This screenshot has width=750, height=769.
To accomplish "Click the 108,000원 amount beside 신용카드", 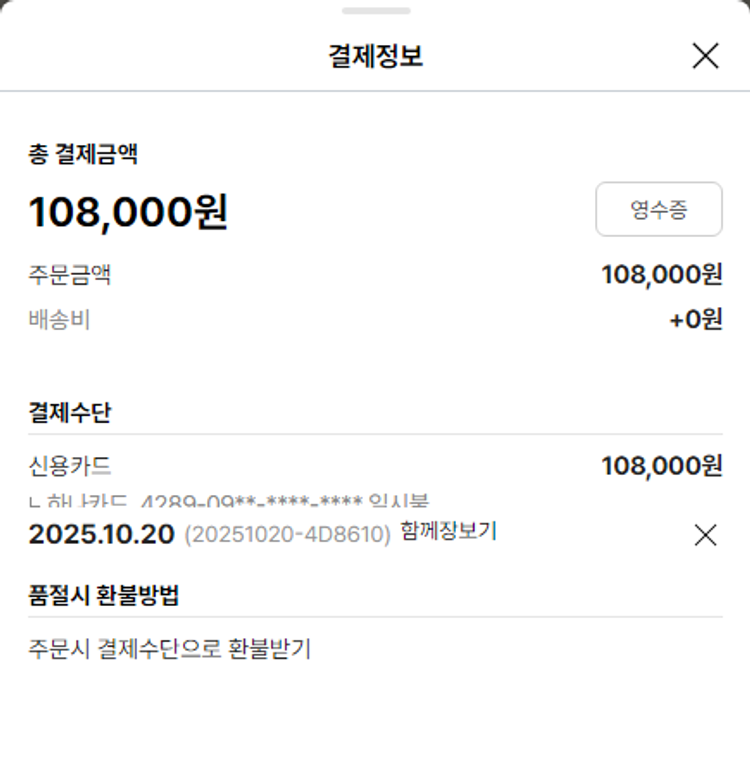I will pyautogui.click(x=661, y=466).
